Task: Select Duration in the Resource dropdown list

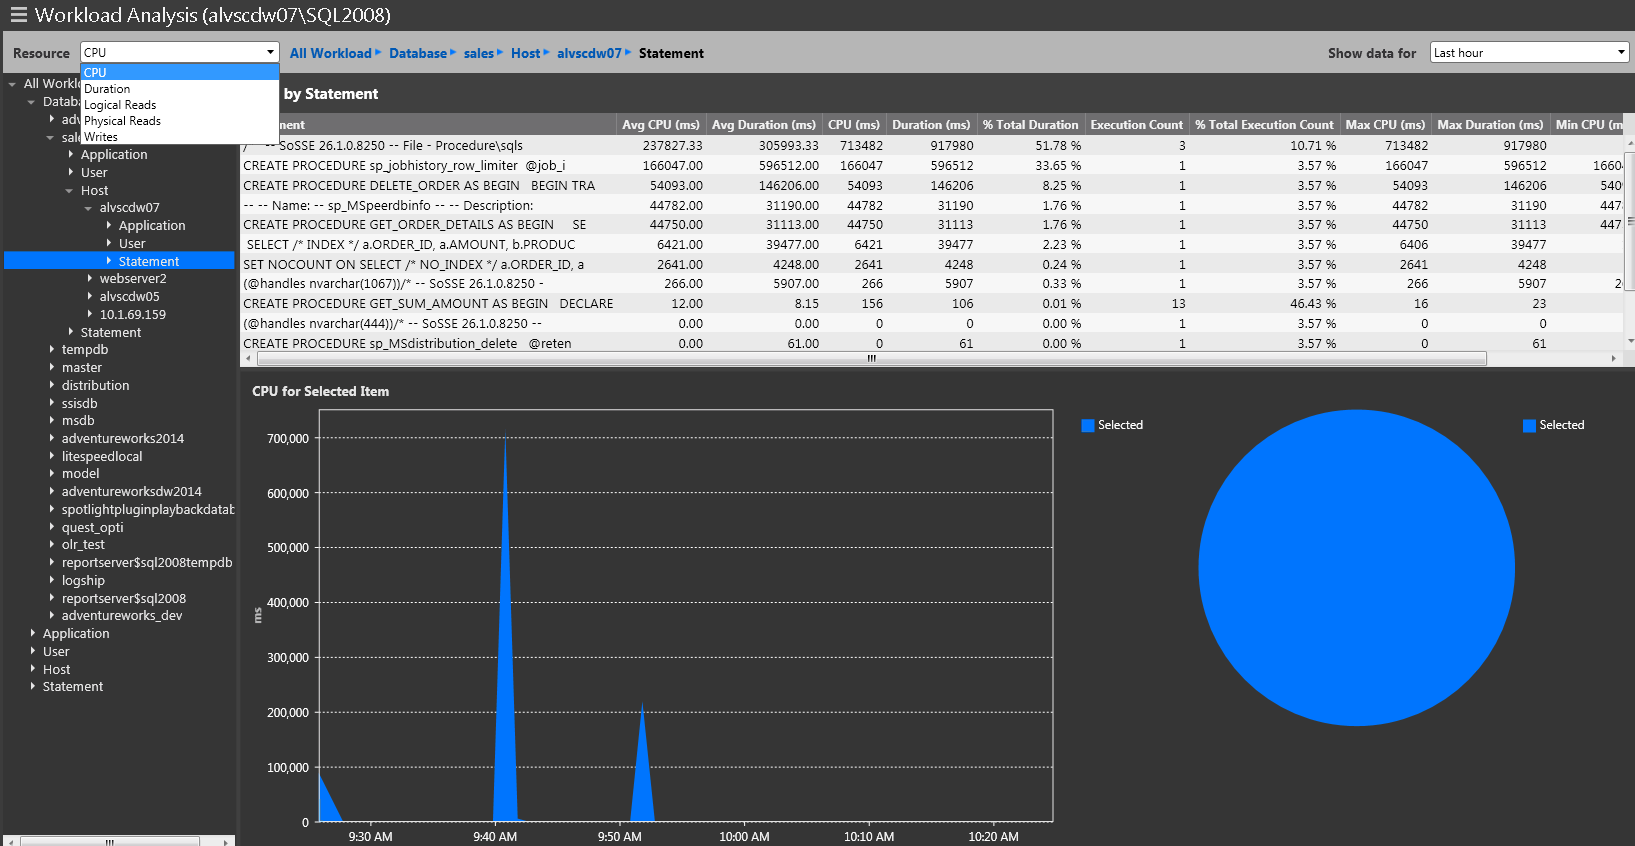Action: (107, 89)
